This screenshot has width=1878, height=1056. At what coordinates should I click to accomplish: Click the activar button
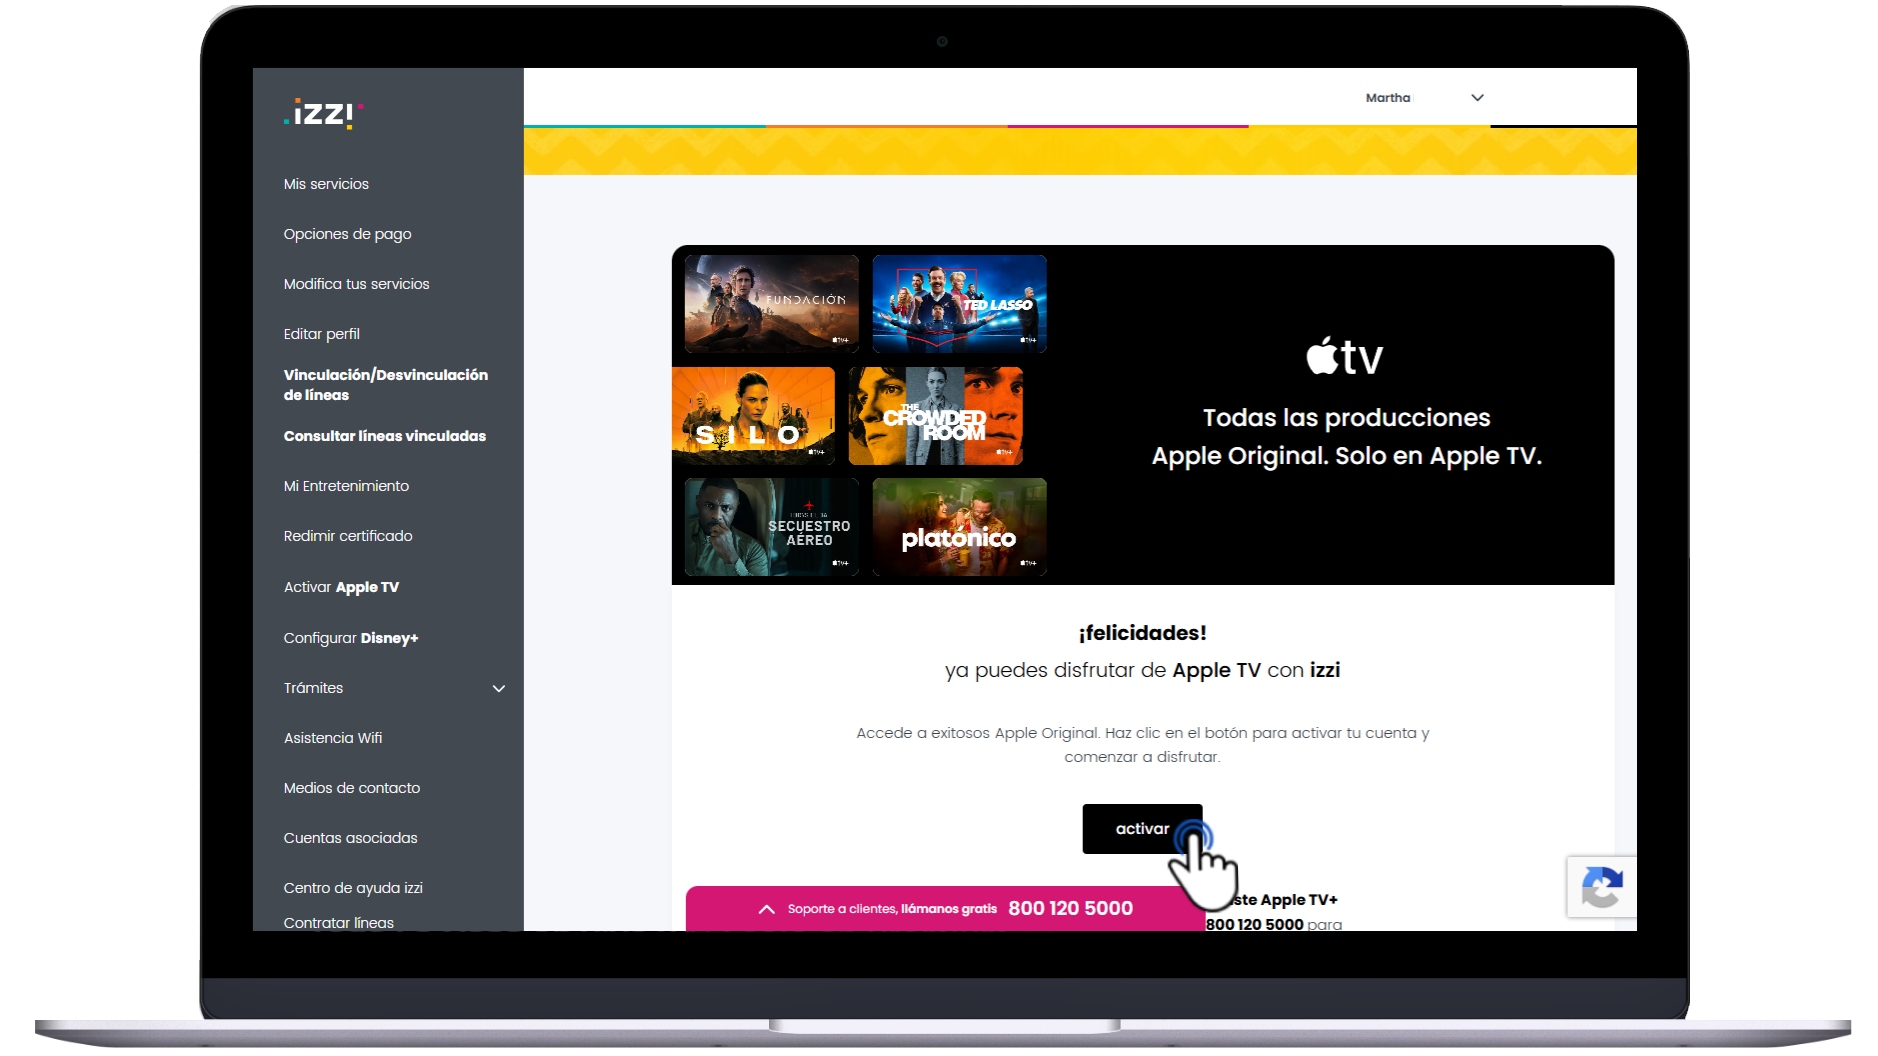1142,829
